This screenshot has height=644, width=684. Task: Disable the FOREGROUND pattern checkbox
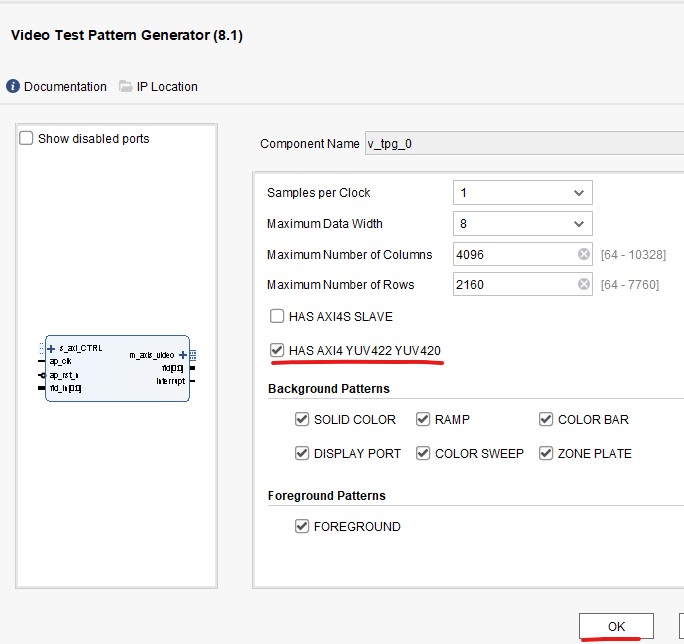[x=302, y=527]
